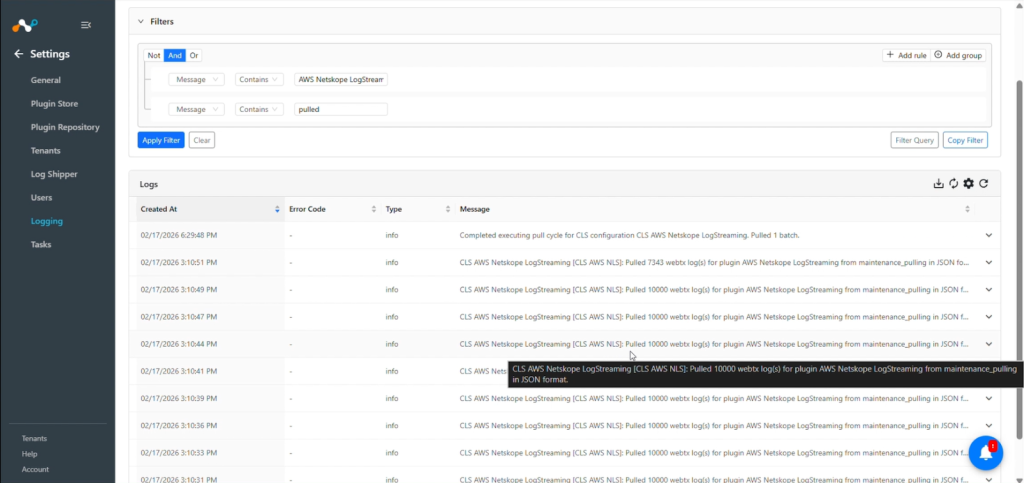Image resolution: width=1024 pixels, height=483 pixels.
Task: Expand the 3:10:51 PM log row
Action: click(989, 262)
